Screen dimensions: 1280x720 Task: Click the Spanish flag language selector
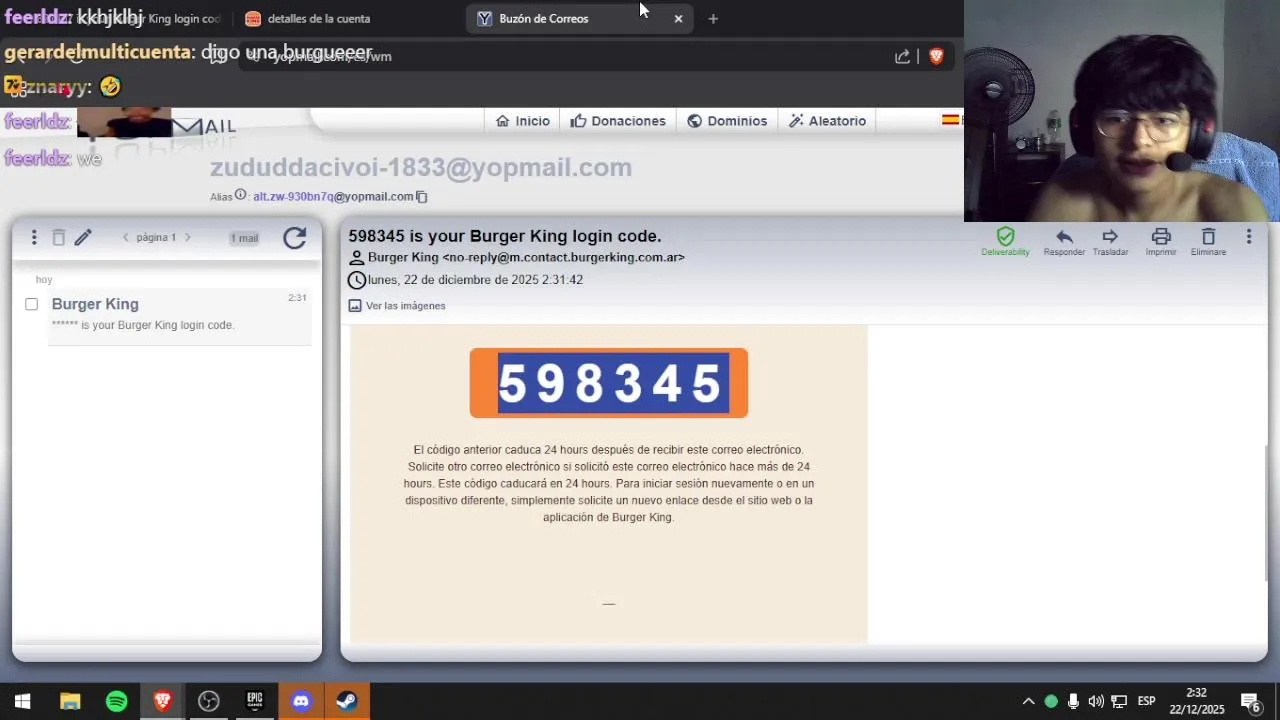point(950,120)
